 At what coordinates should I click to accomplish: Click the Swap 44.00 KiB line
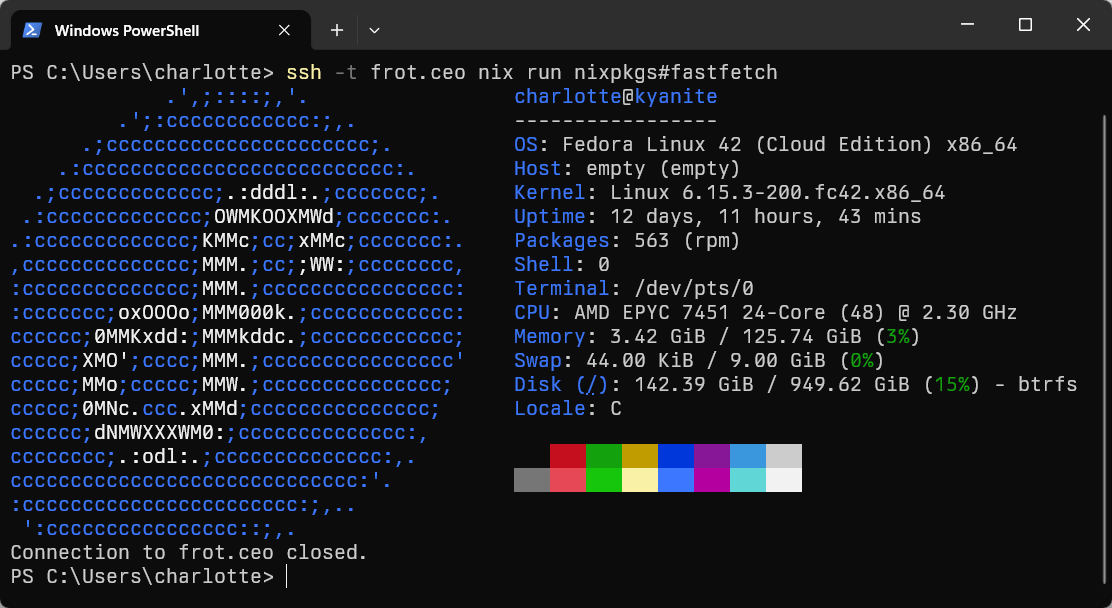coord(699,361)
